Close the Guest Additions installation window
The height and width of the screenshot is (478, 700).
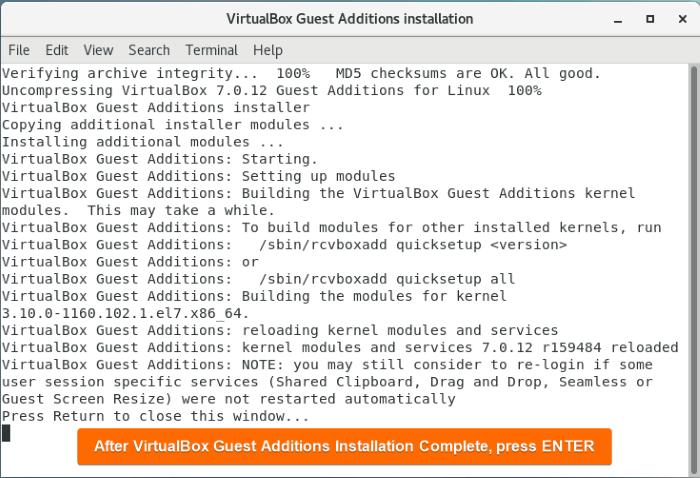click(x=682, y=19)
